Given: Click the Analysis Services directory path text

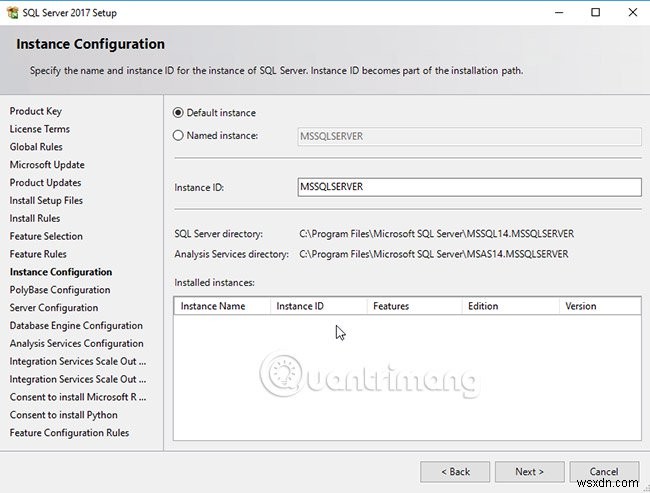Looking at the screenshot, I should (434, 254).
